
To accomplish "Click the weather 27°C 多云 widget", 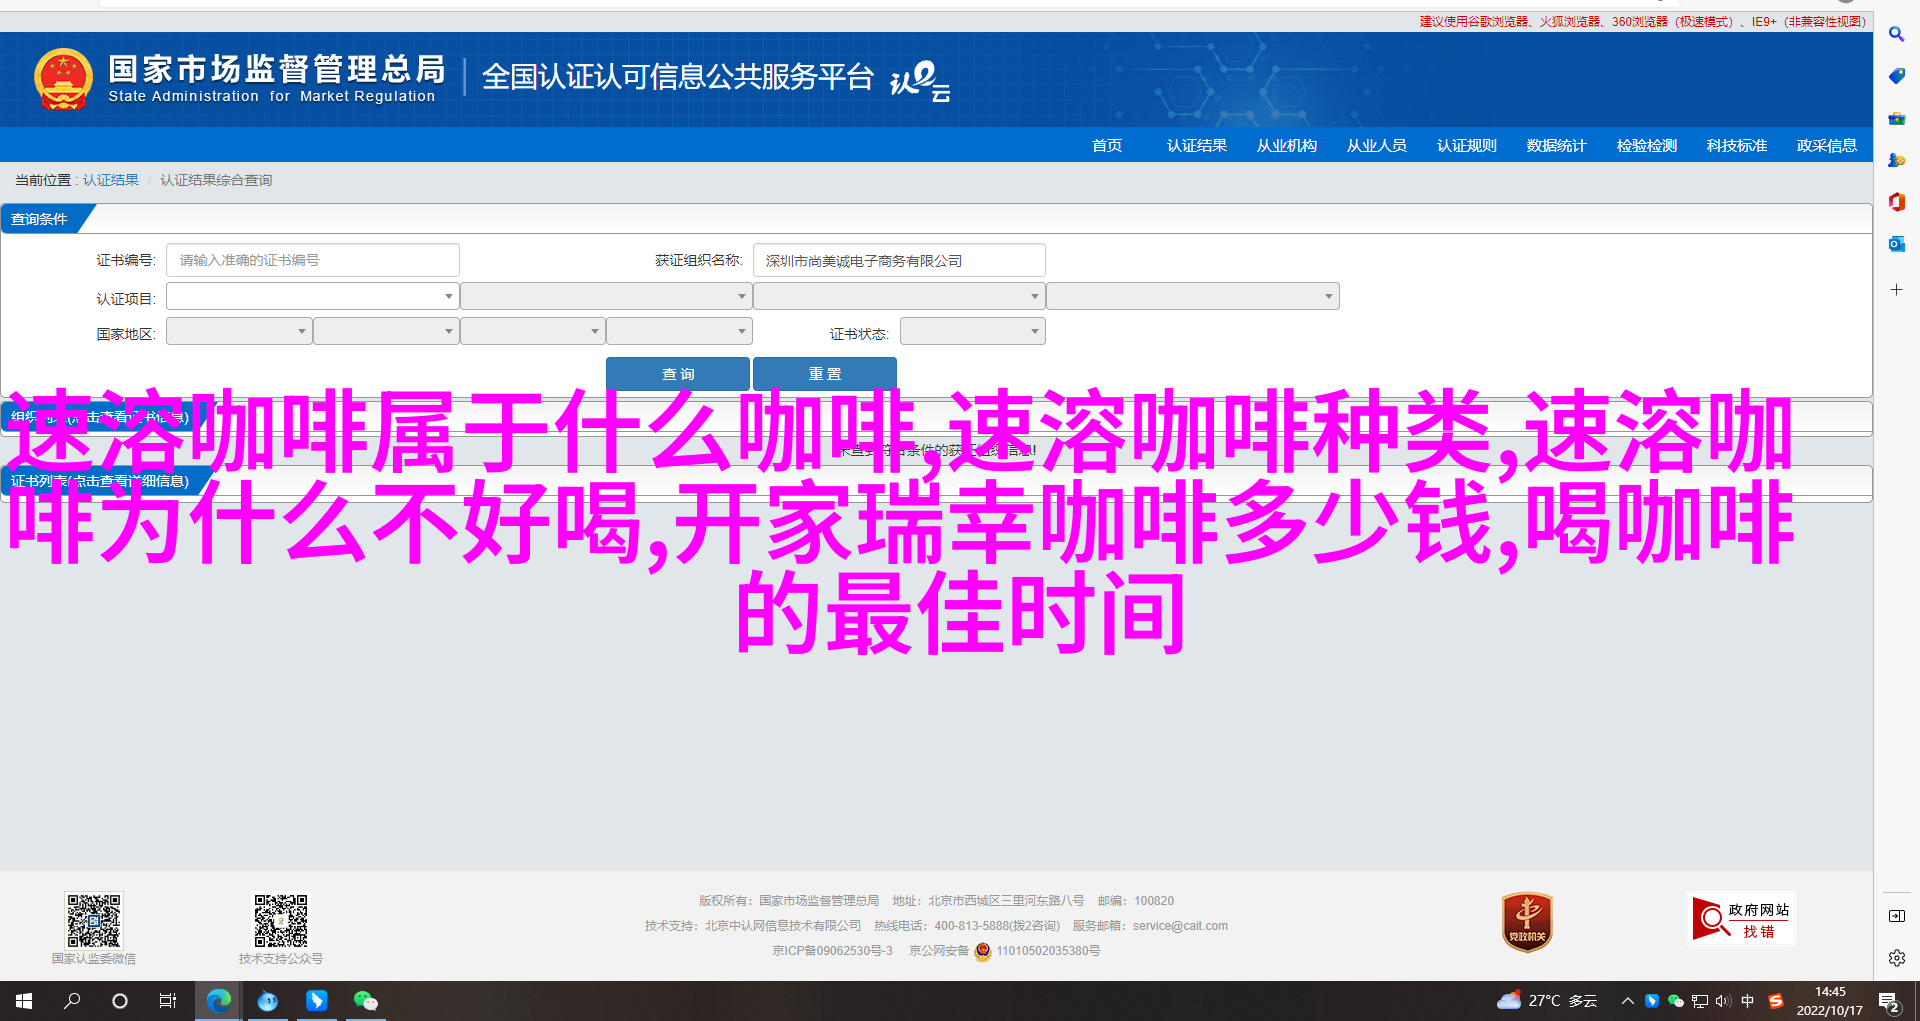I will coord(1547,1001).
